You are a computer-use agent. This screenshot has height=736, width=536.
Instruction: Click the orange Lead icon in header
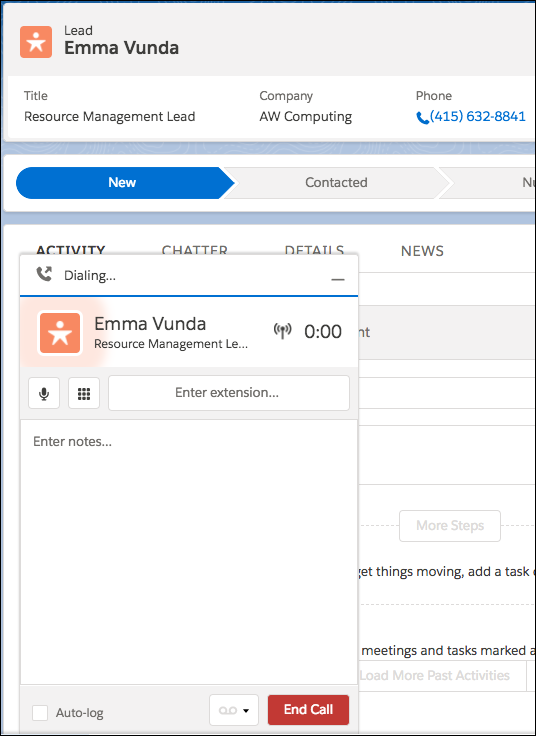[x=36, y=42]
